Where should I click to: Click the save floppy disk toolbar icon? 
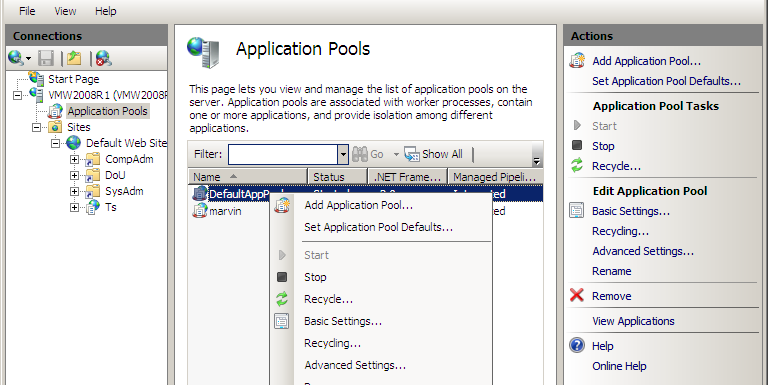(x=46, y=58)
